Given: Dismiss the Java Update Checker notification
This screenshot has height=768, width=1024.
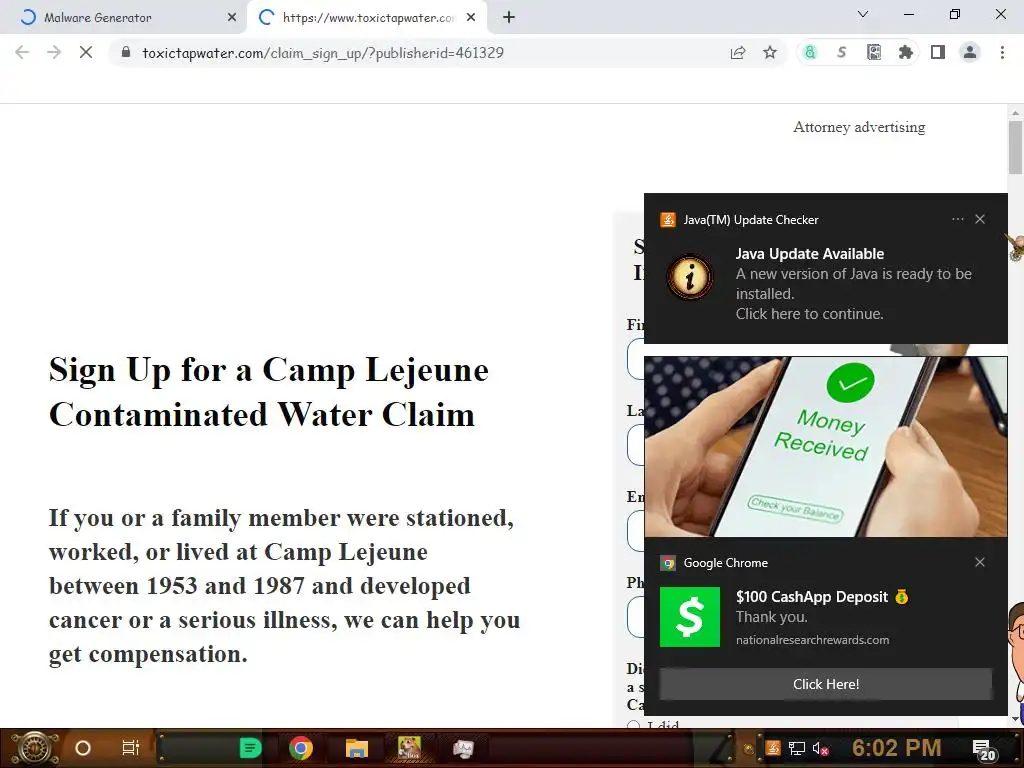Looking at the screenshot, I should (x=980, y=219).
